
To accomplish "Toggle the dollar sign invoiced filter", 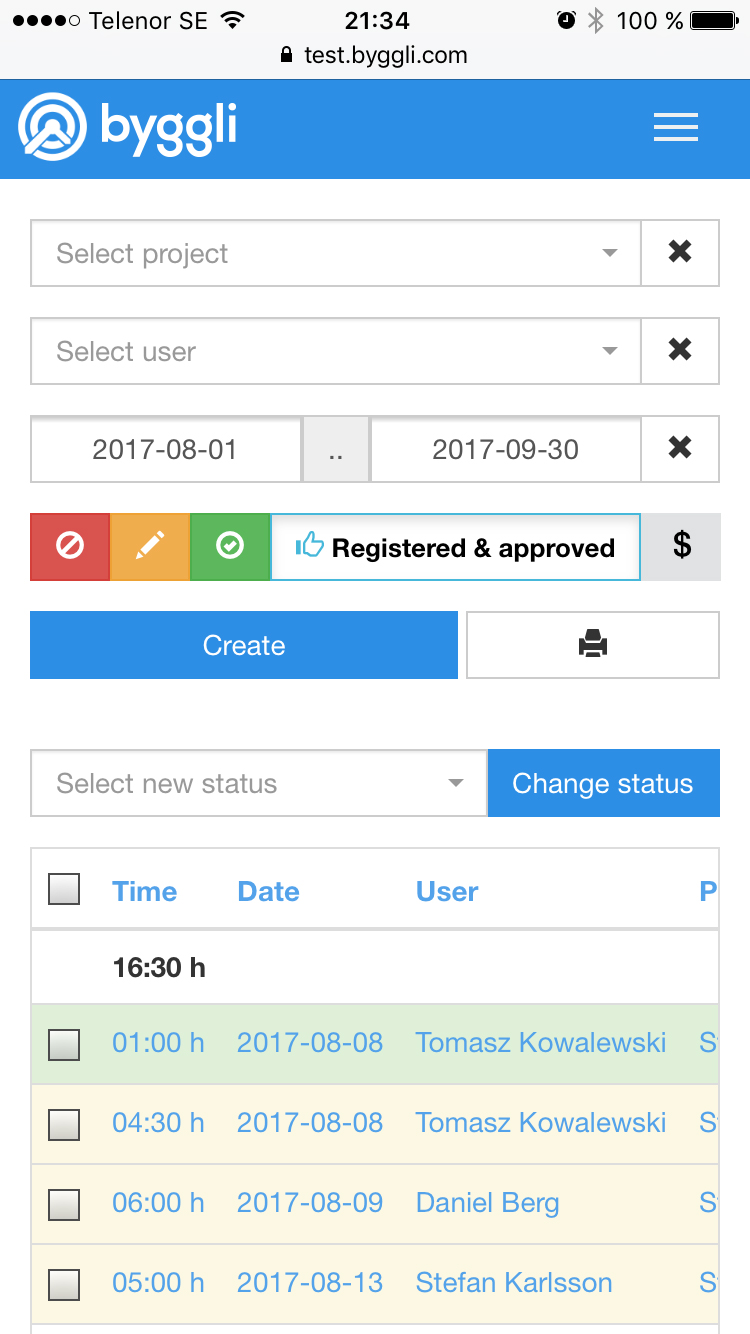I will (681, 547).
